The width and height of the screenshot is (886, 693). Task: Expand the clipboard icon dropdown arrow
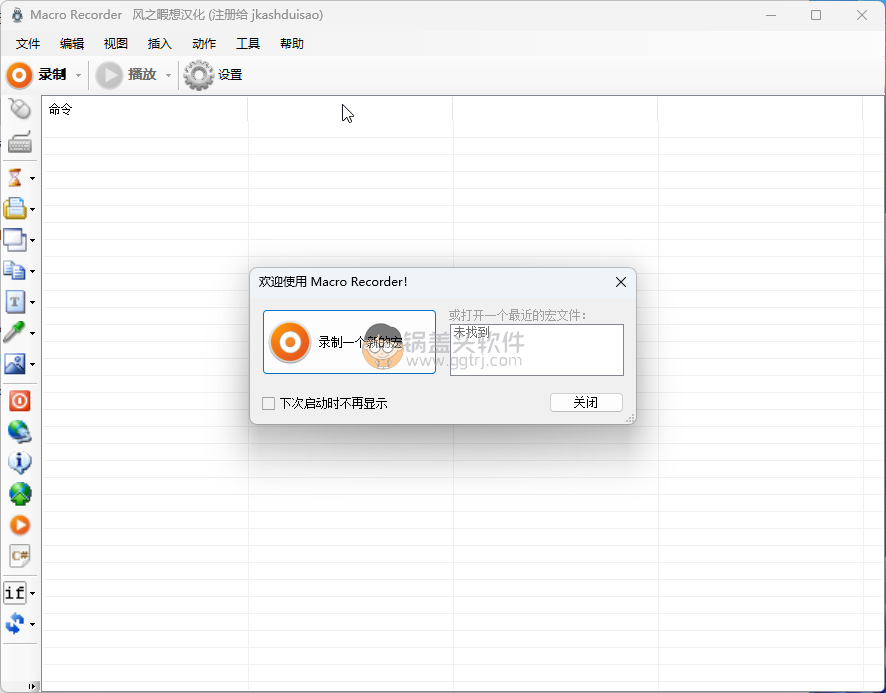(x=33, y=210)
